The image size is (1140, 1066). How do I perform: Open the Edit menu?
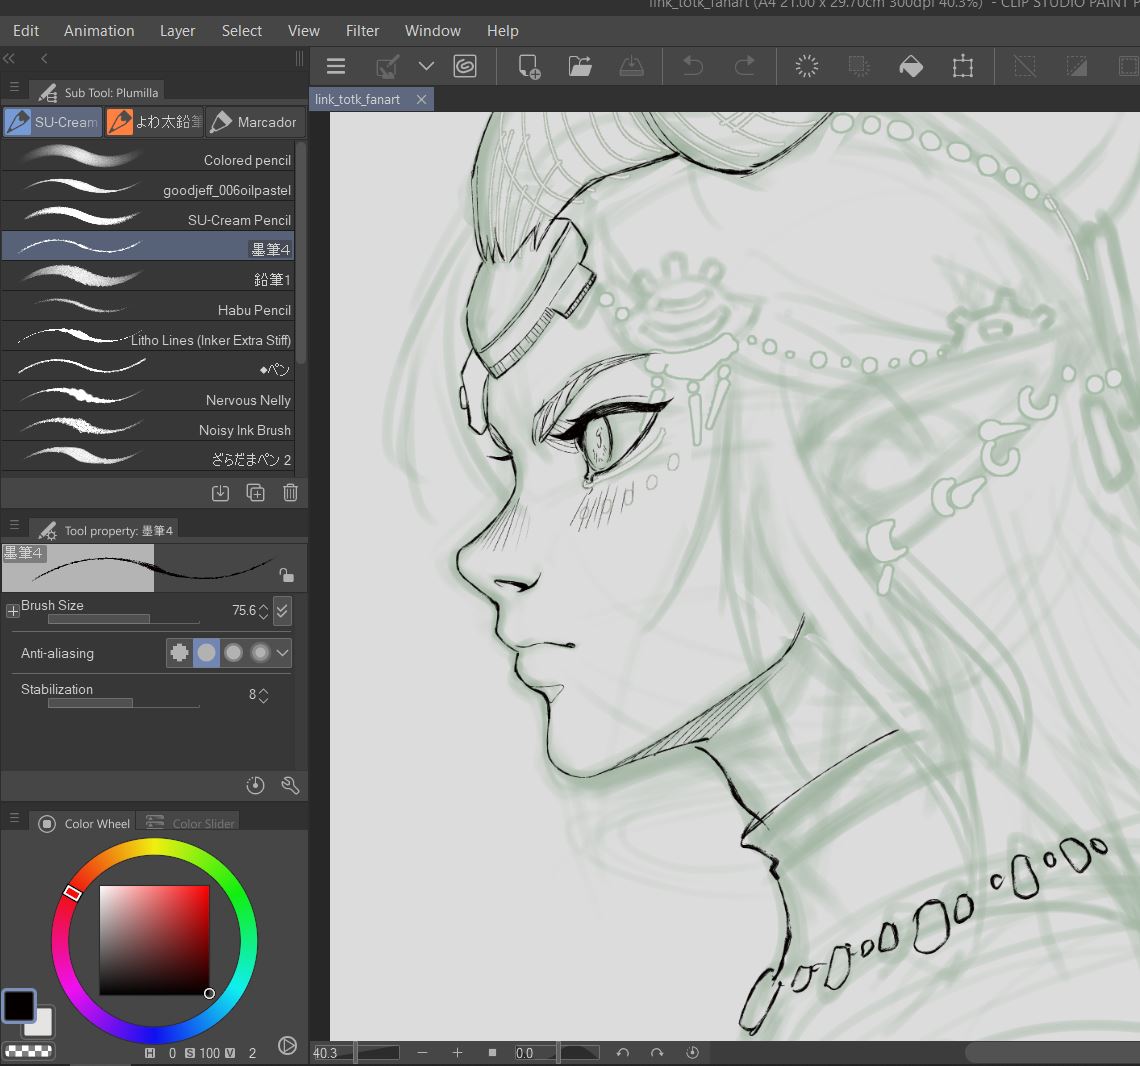pos(25,31)
